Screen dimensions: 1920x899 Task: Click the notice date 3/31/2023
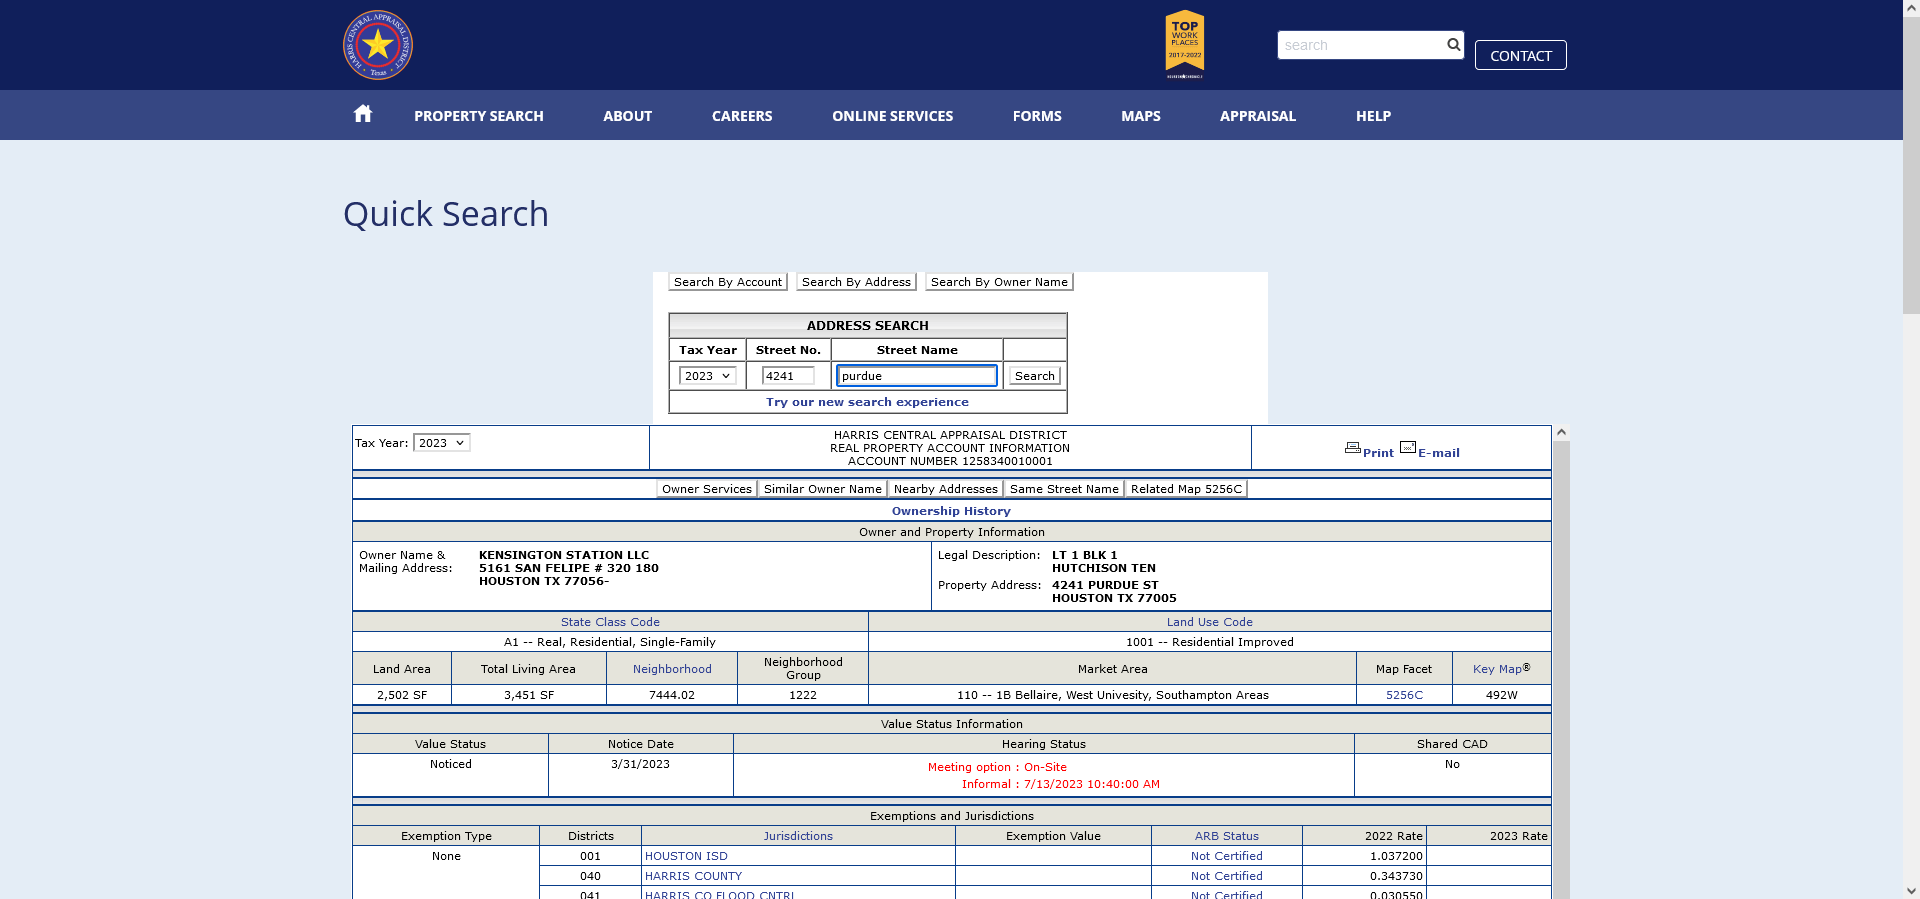pyautogui.click(x=640, y=764)
